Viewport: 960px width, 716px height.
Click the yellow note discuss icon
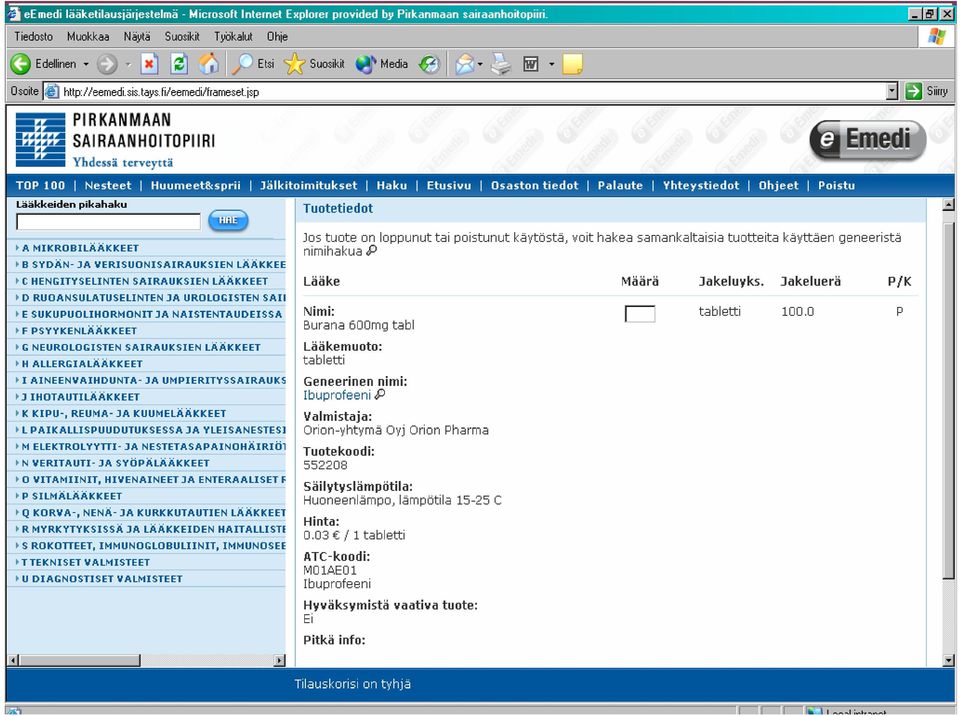pos(572,64)
